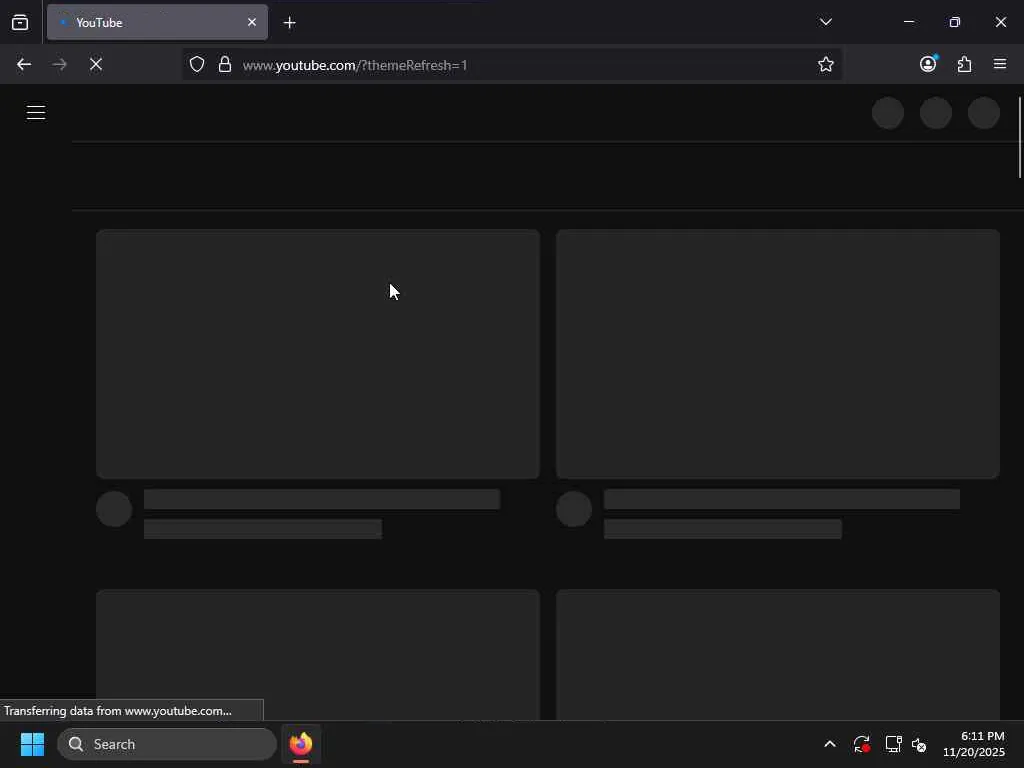Image resolution: width=1024 pixels, height=768 pixels.
Task: Stop loading the page
Action: coord(96,64)
